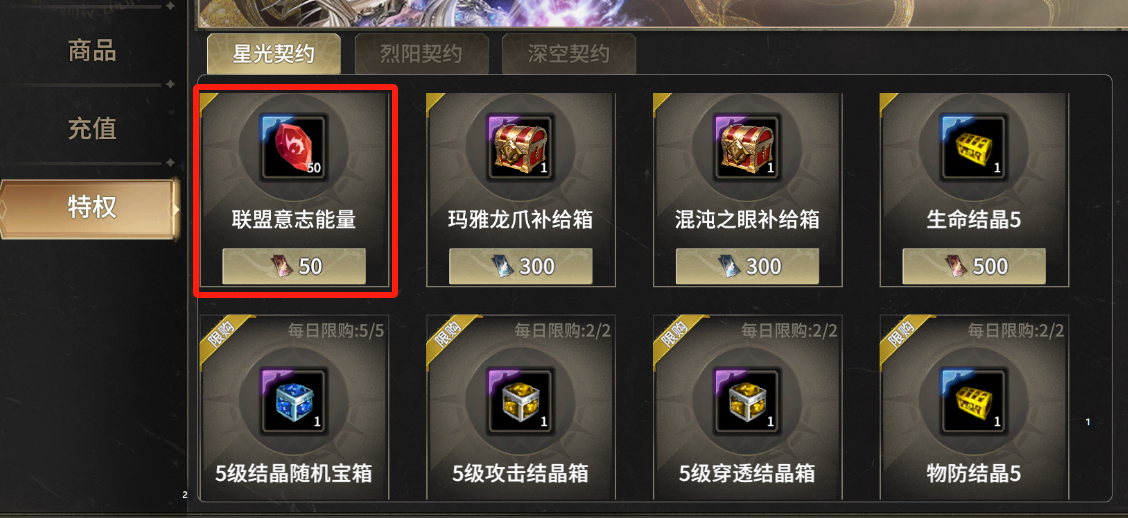Click the 5级穿透结晶箱 item icon
This screenshot has height=518, width=1128.
(747, 401)
